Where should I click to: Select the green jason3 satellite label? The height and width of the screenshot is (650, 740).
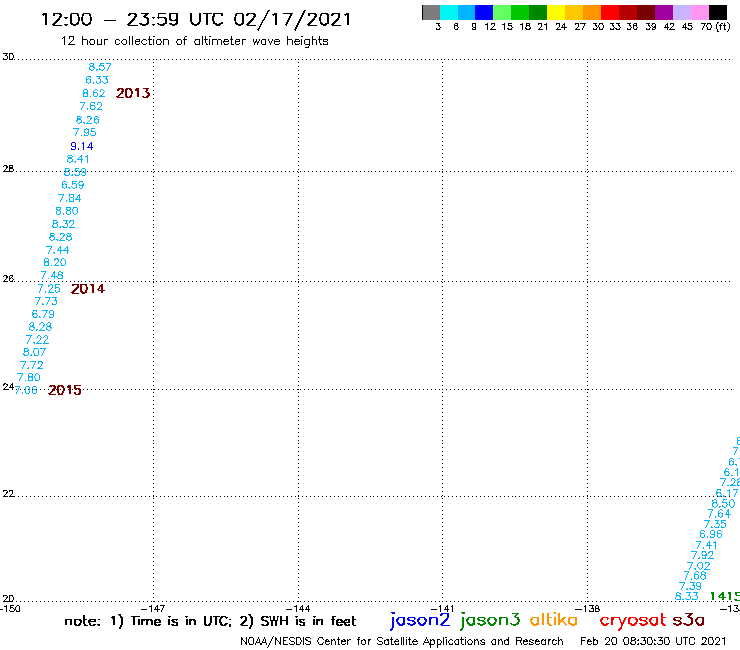(490, 620)
